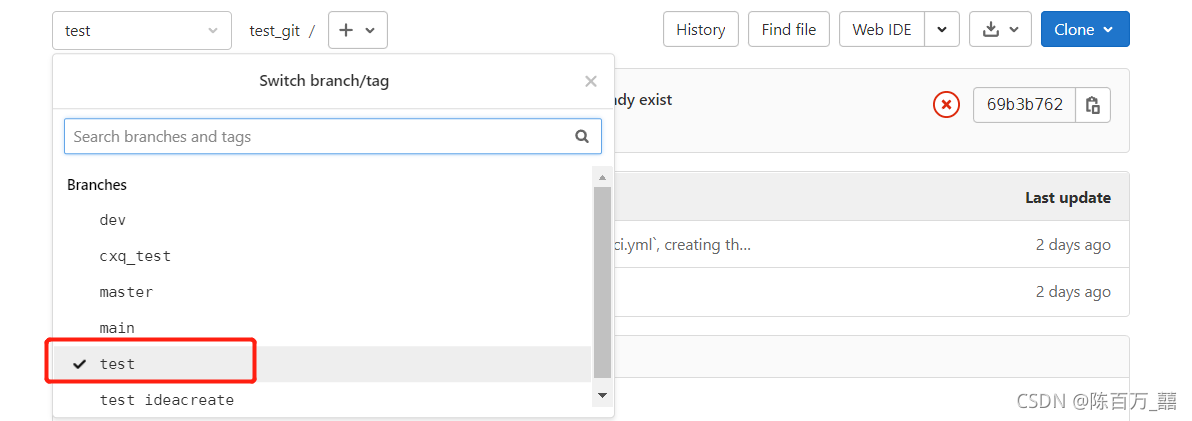The width and height of the screenshot is (1192, 421).
Task: Open the commit History
Action: point(701,30)
